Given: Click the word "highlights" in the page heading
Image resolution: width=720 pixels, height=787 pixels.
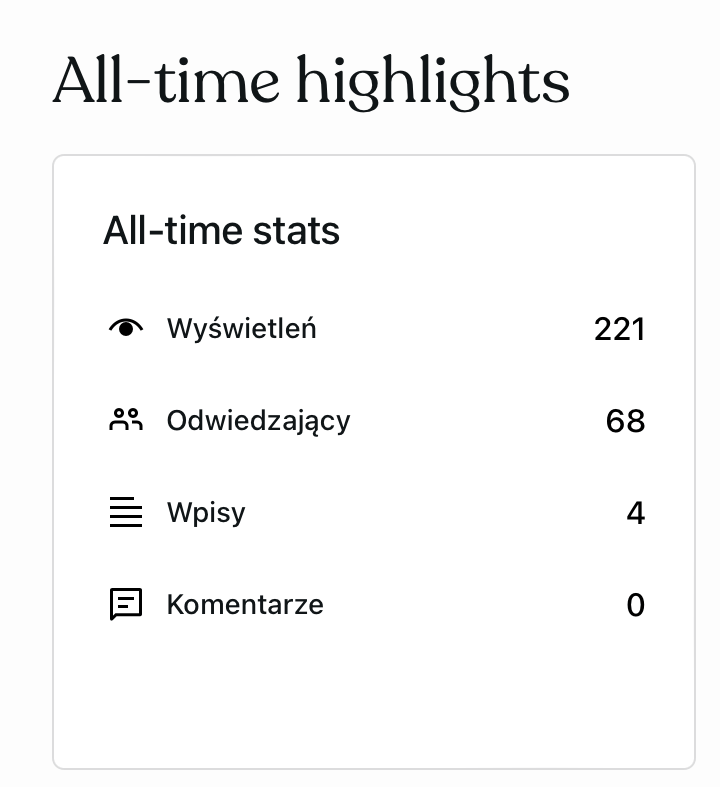Looking at the screenshot, I should coord(433,82).
